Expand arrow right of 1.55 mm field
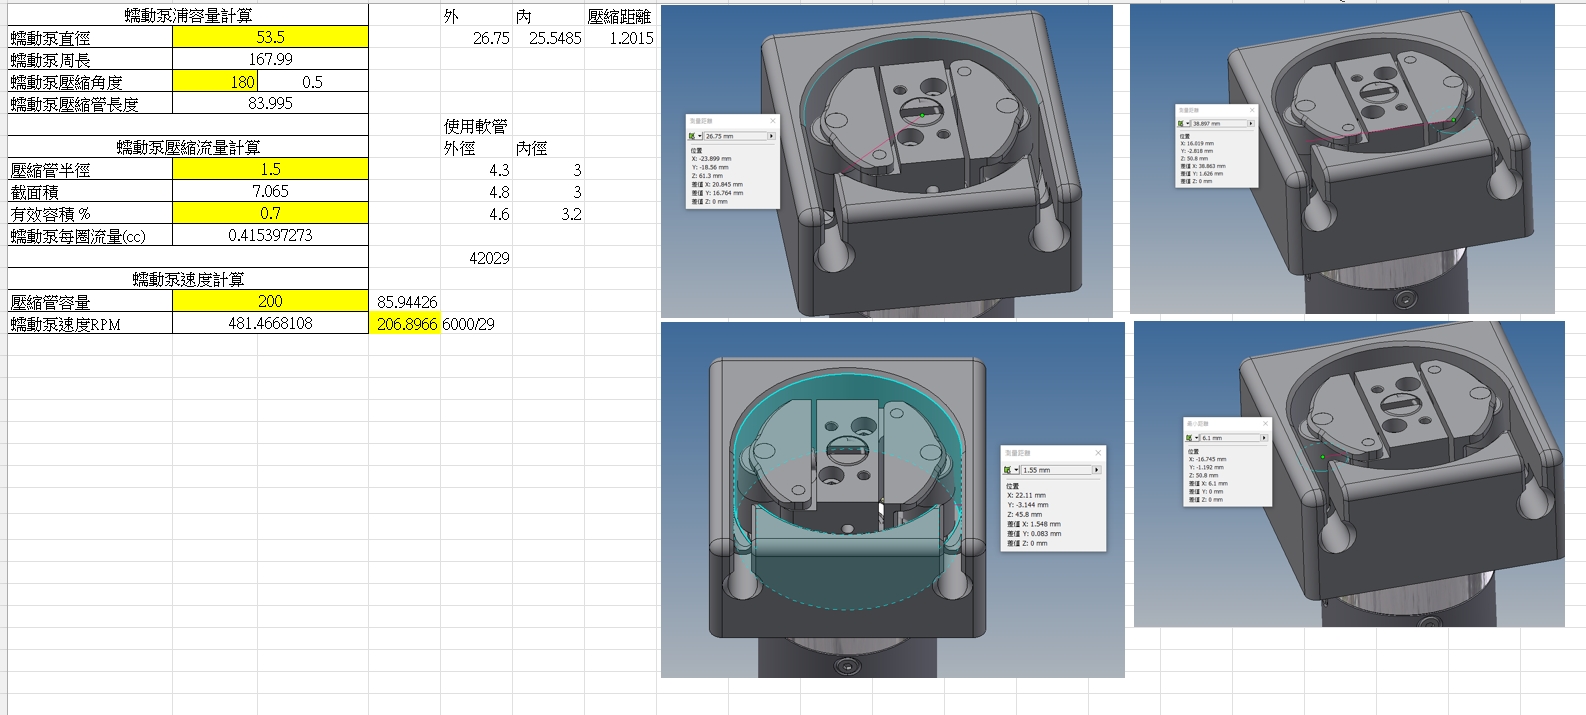1586x715 pixels. click(x=1096, y=470)
